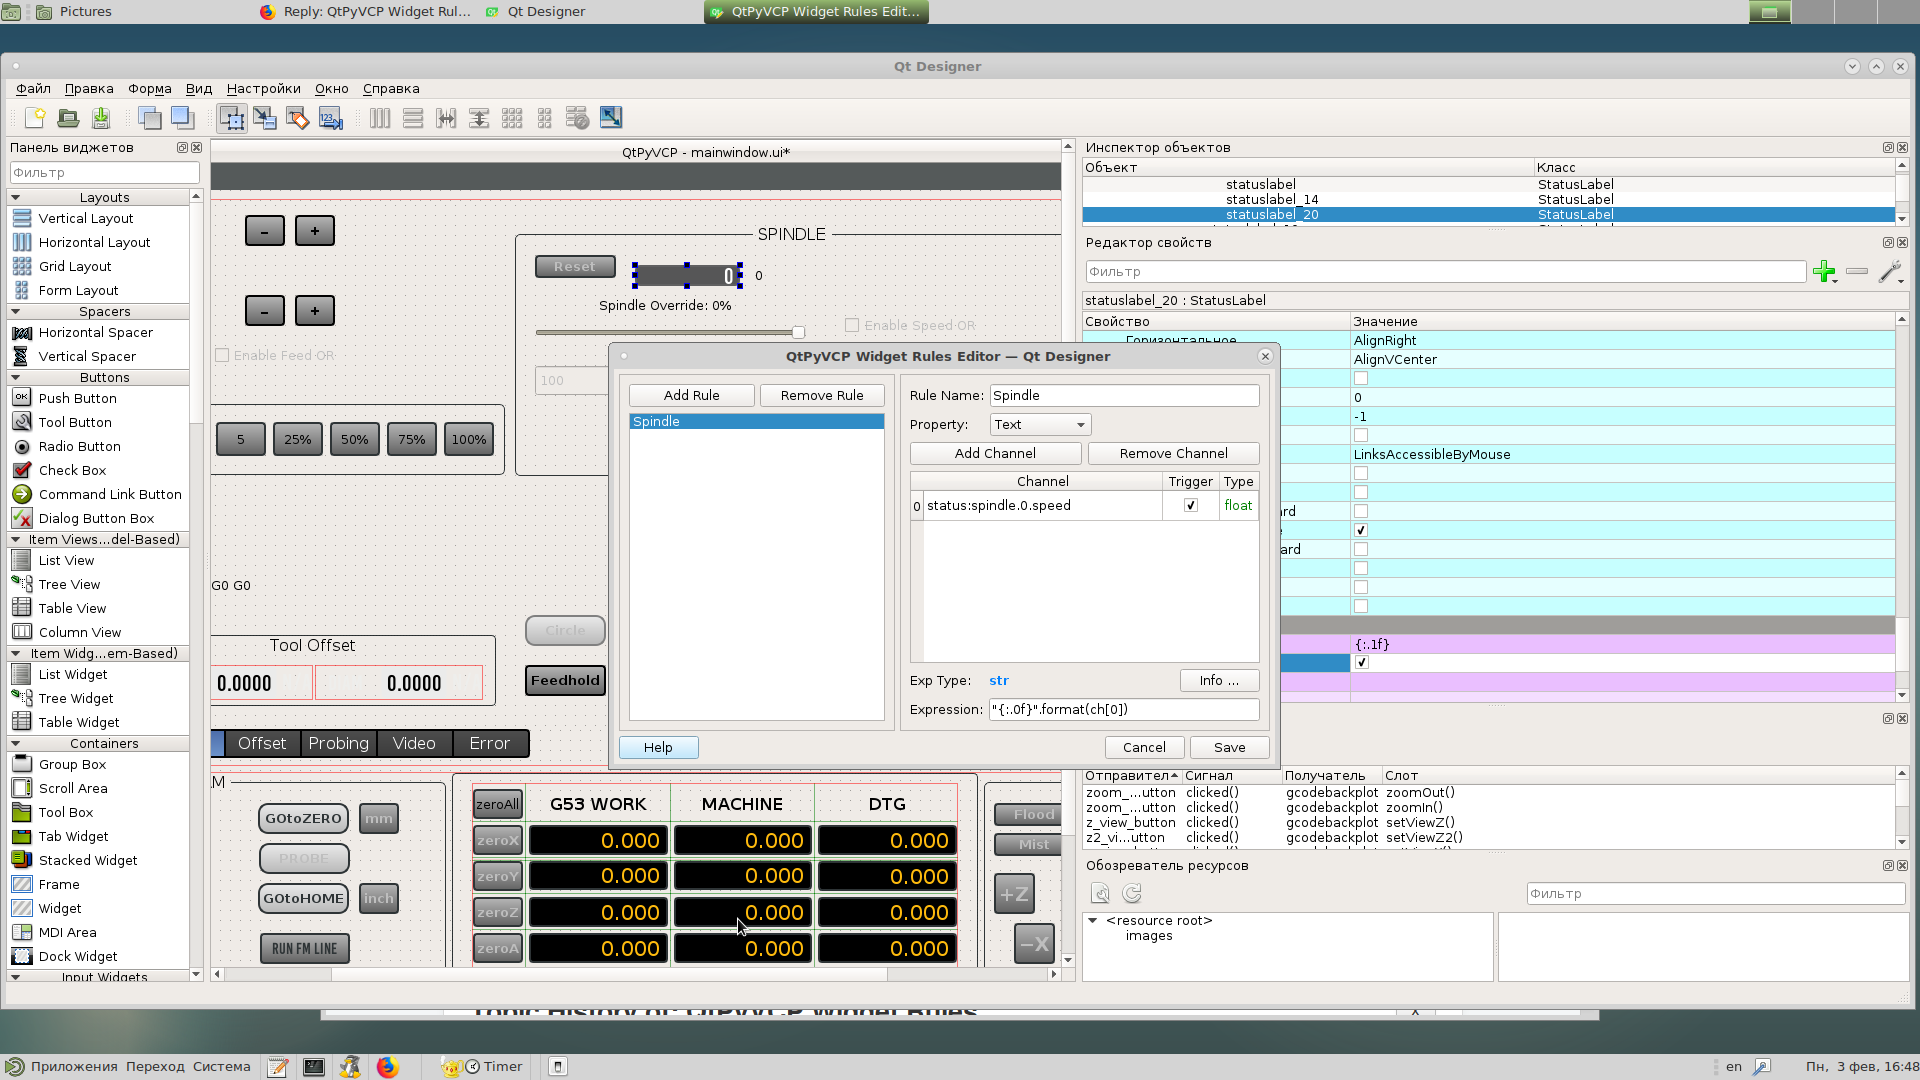
Task: Switch to Edit Buddies mode
Action: coord(298,118)
